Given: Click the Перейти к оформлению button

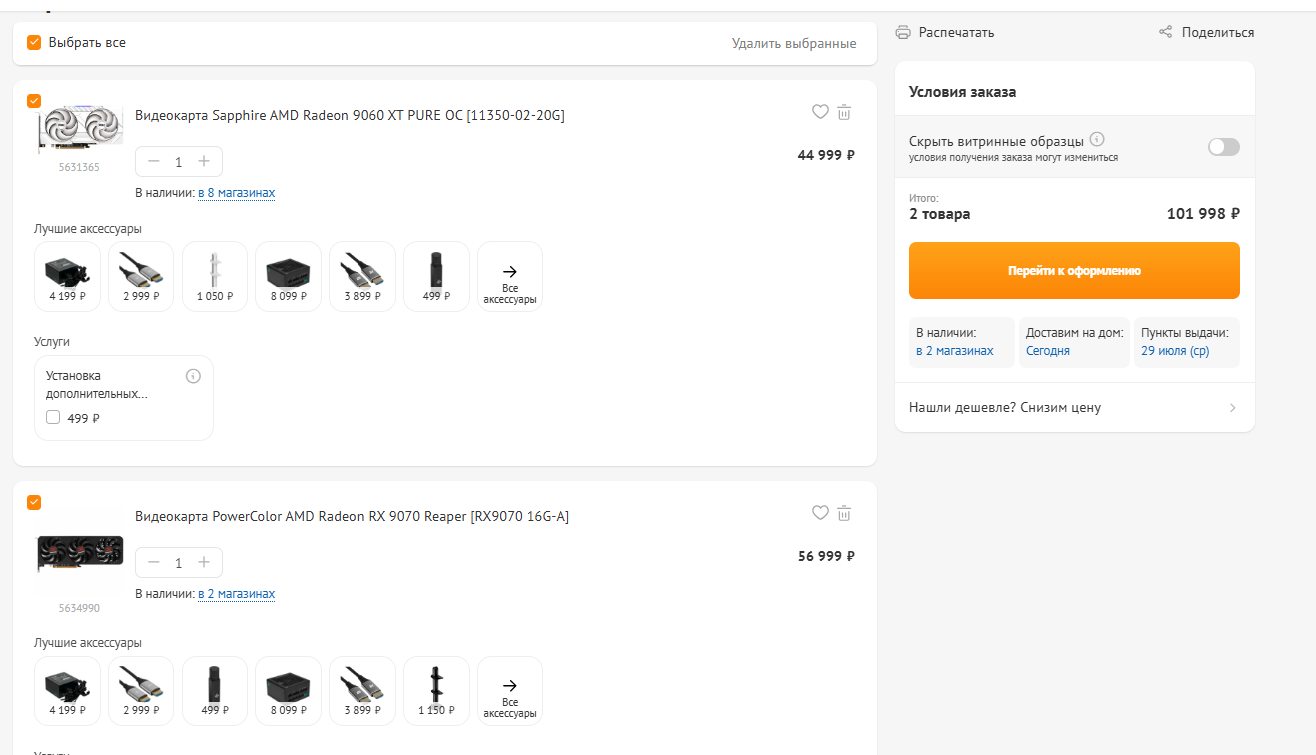Looking at the screenshot, I should pos(1074,270).
